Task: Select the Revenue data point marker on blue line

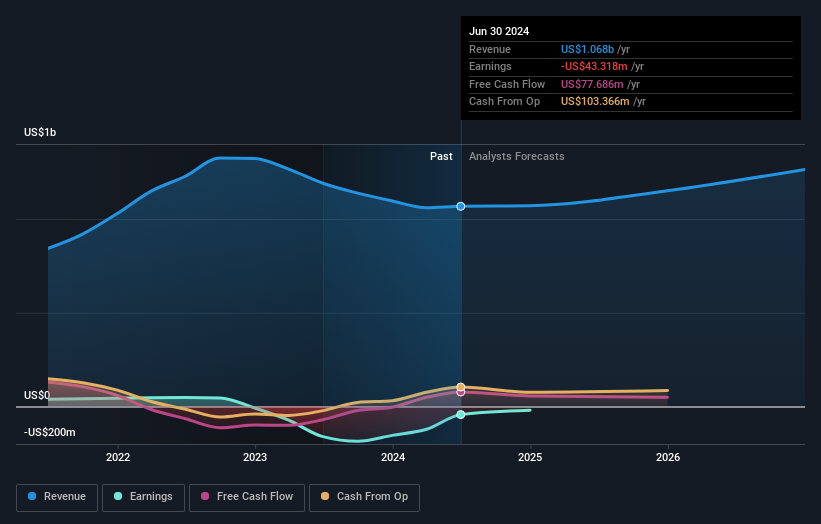Action: click(x=461, y=206)
